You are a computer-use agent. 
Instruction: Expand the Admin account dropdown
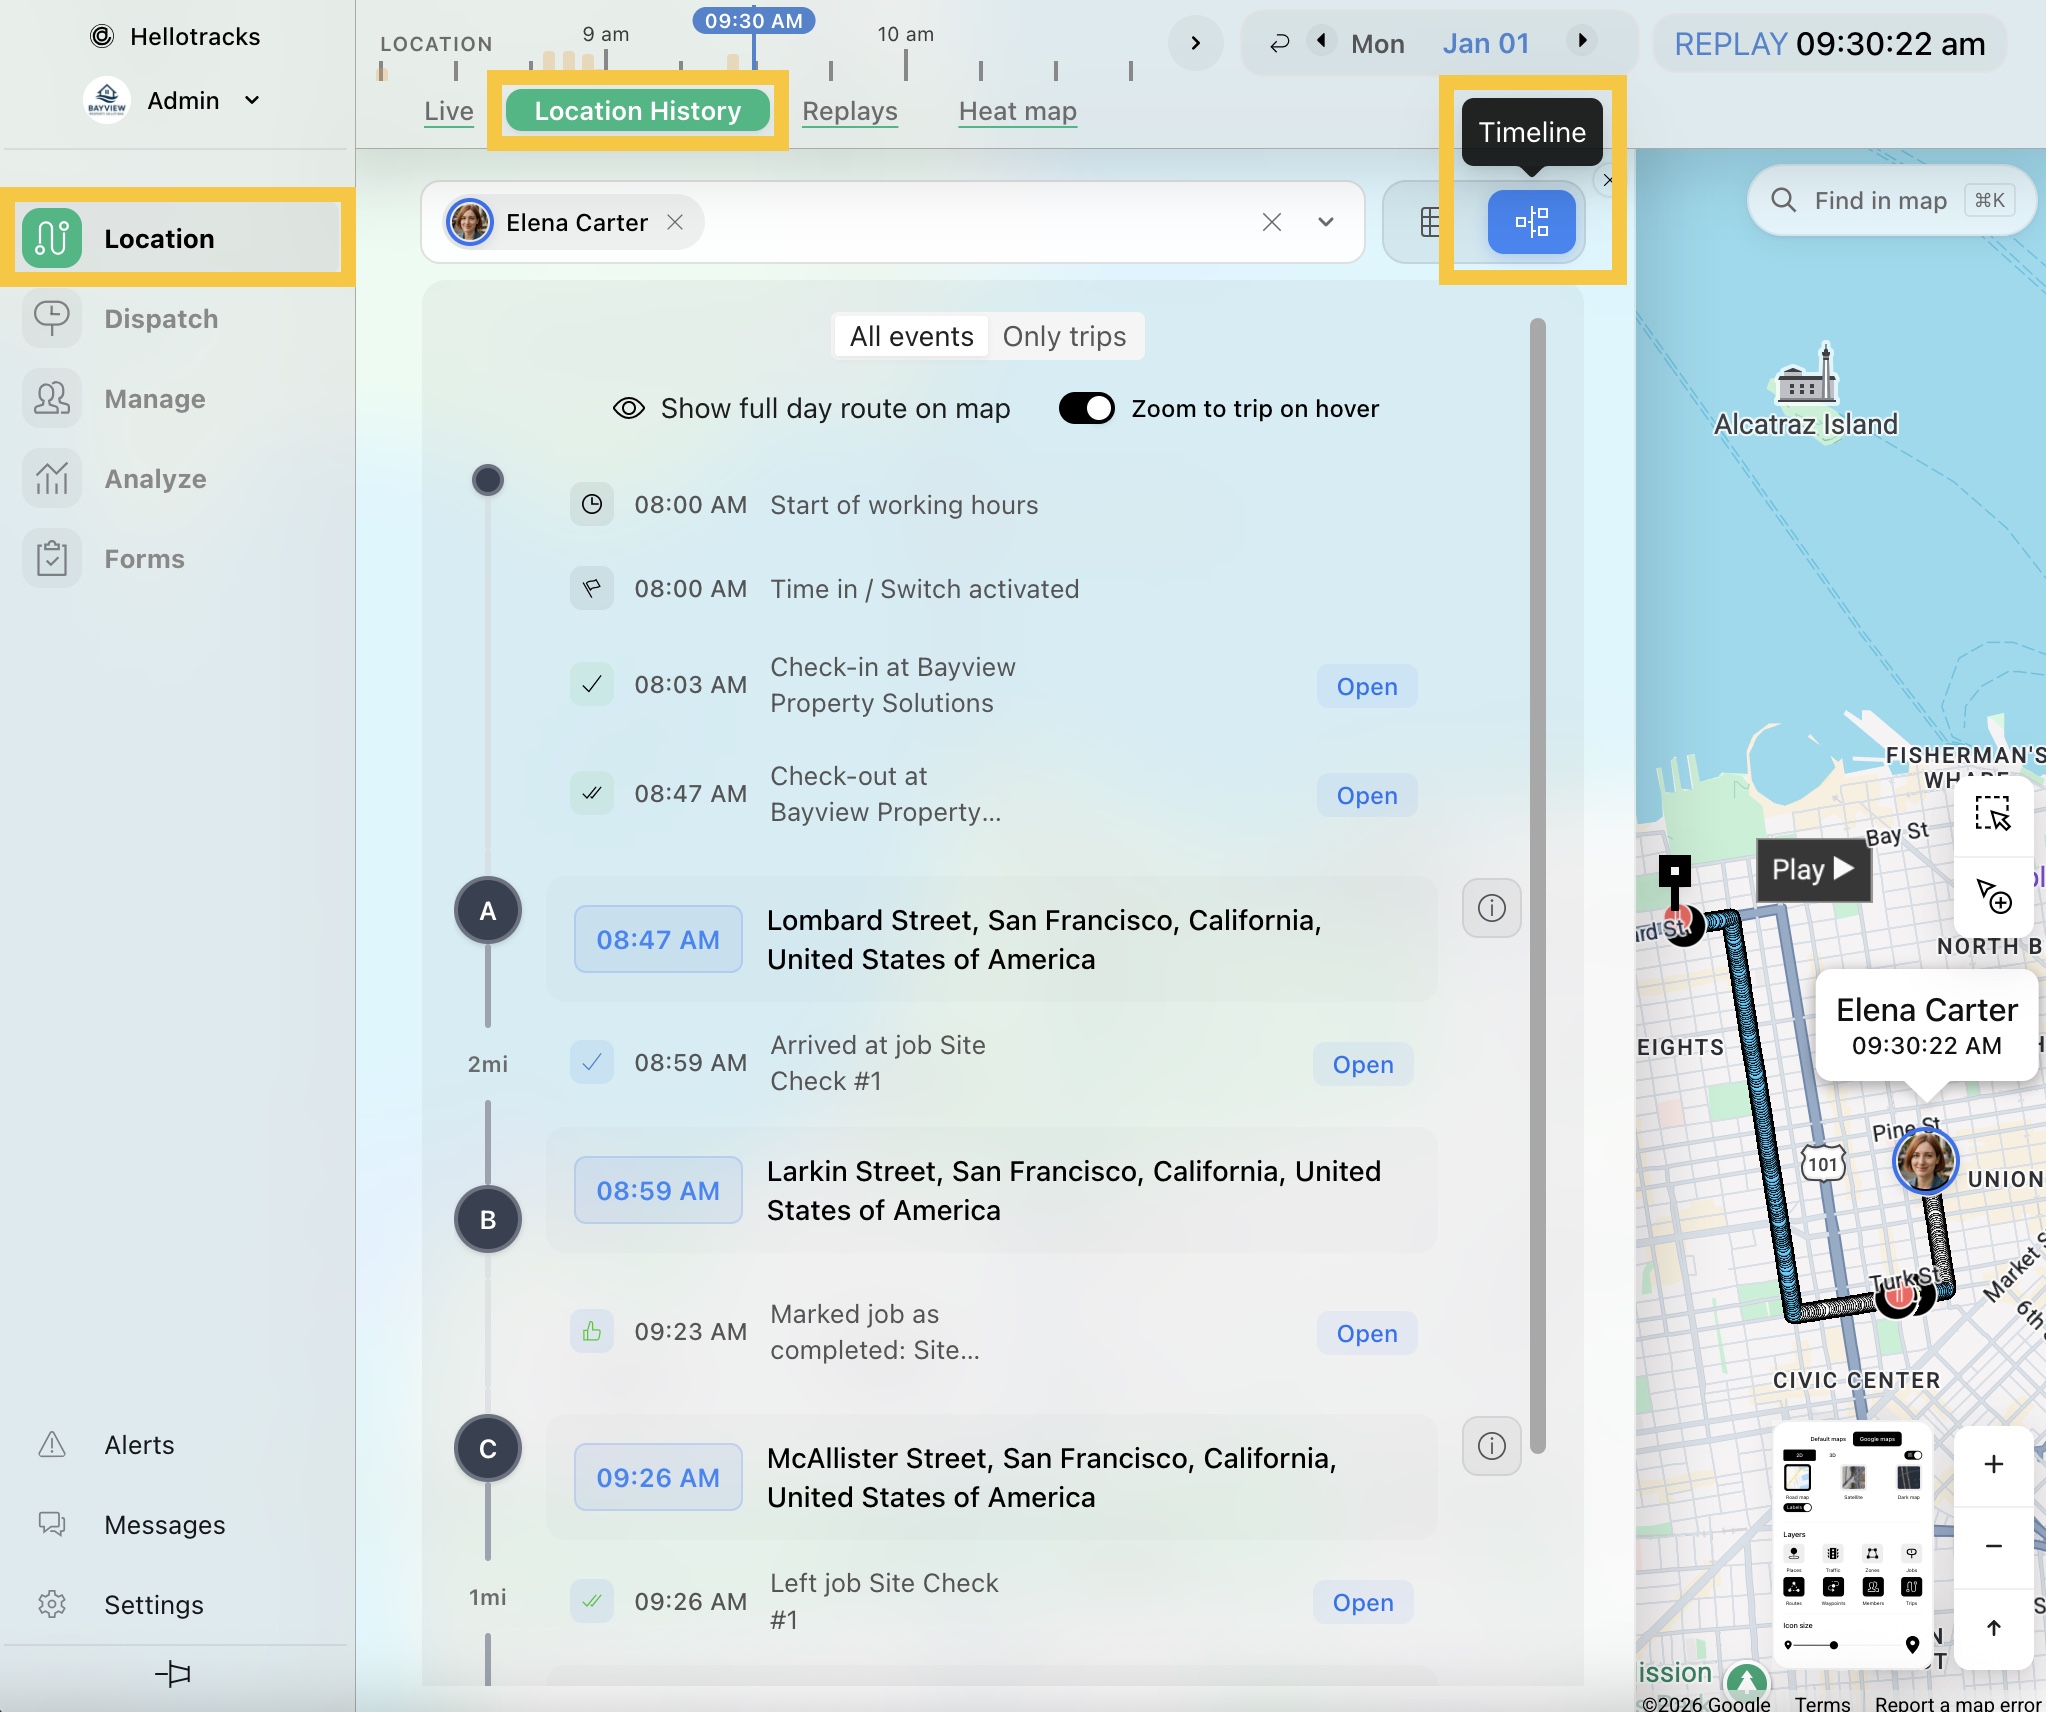click(252, 100)
